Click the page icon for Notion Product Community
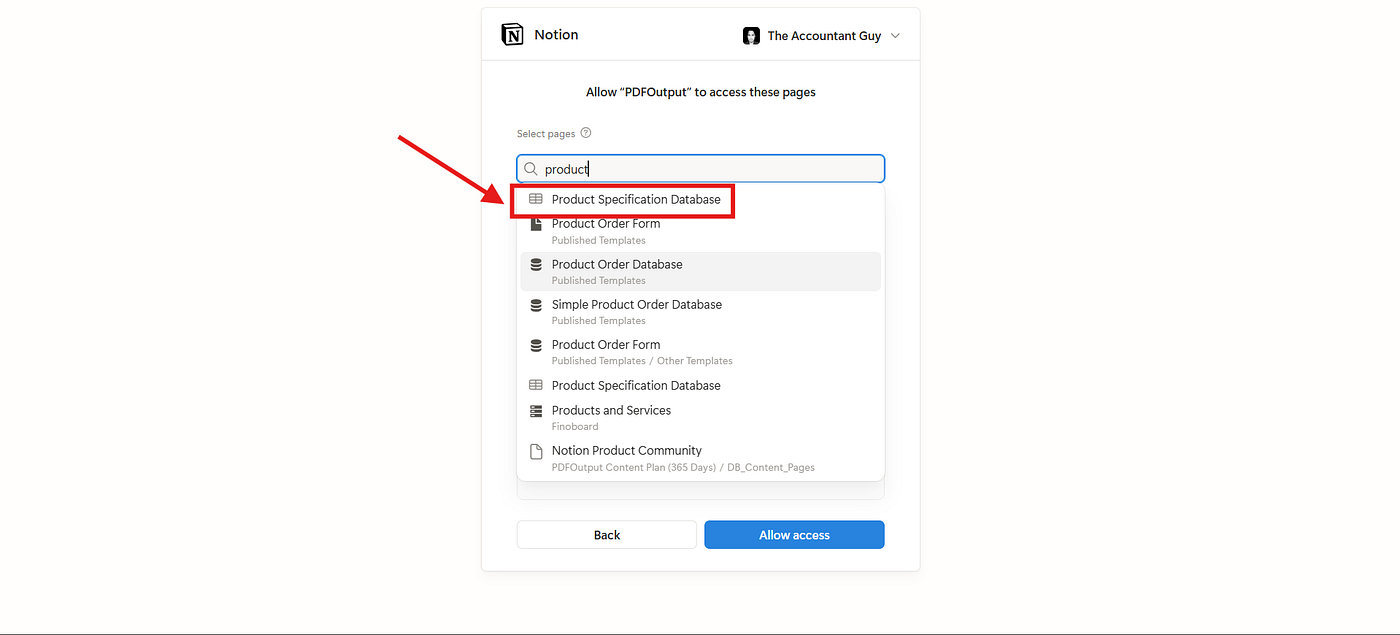The width and height of the screenshot is (1400, 635). point(536,451)
